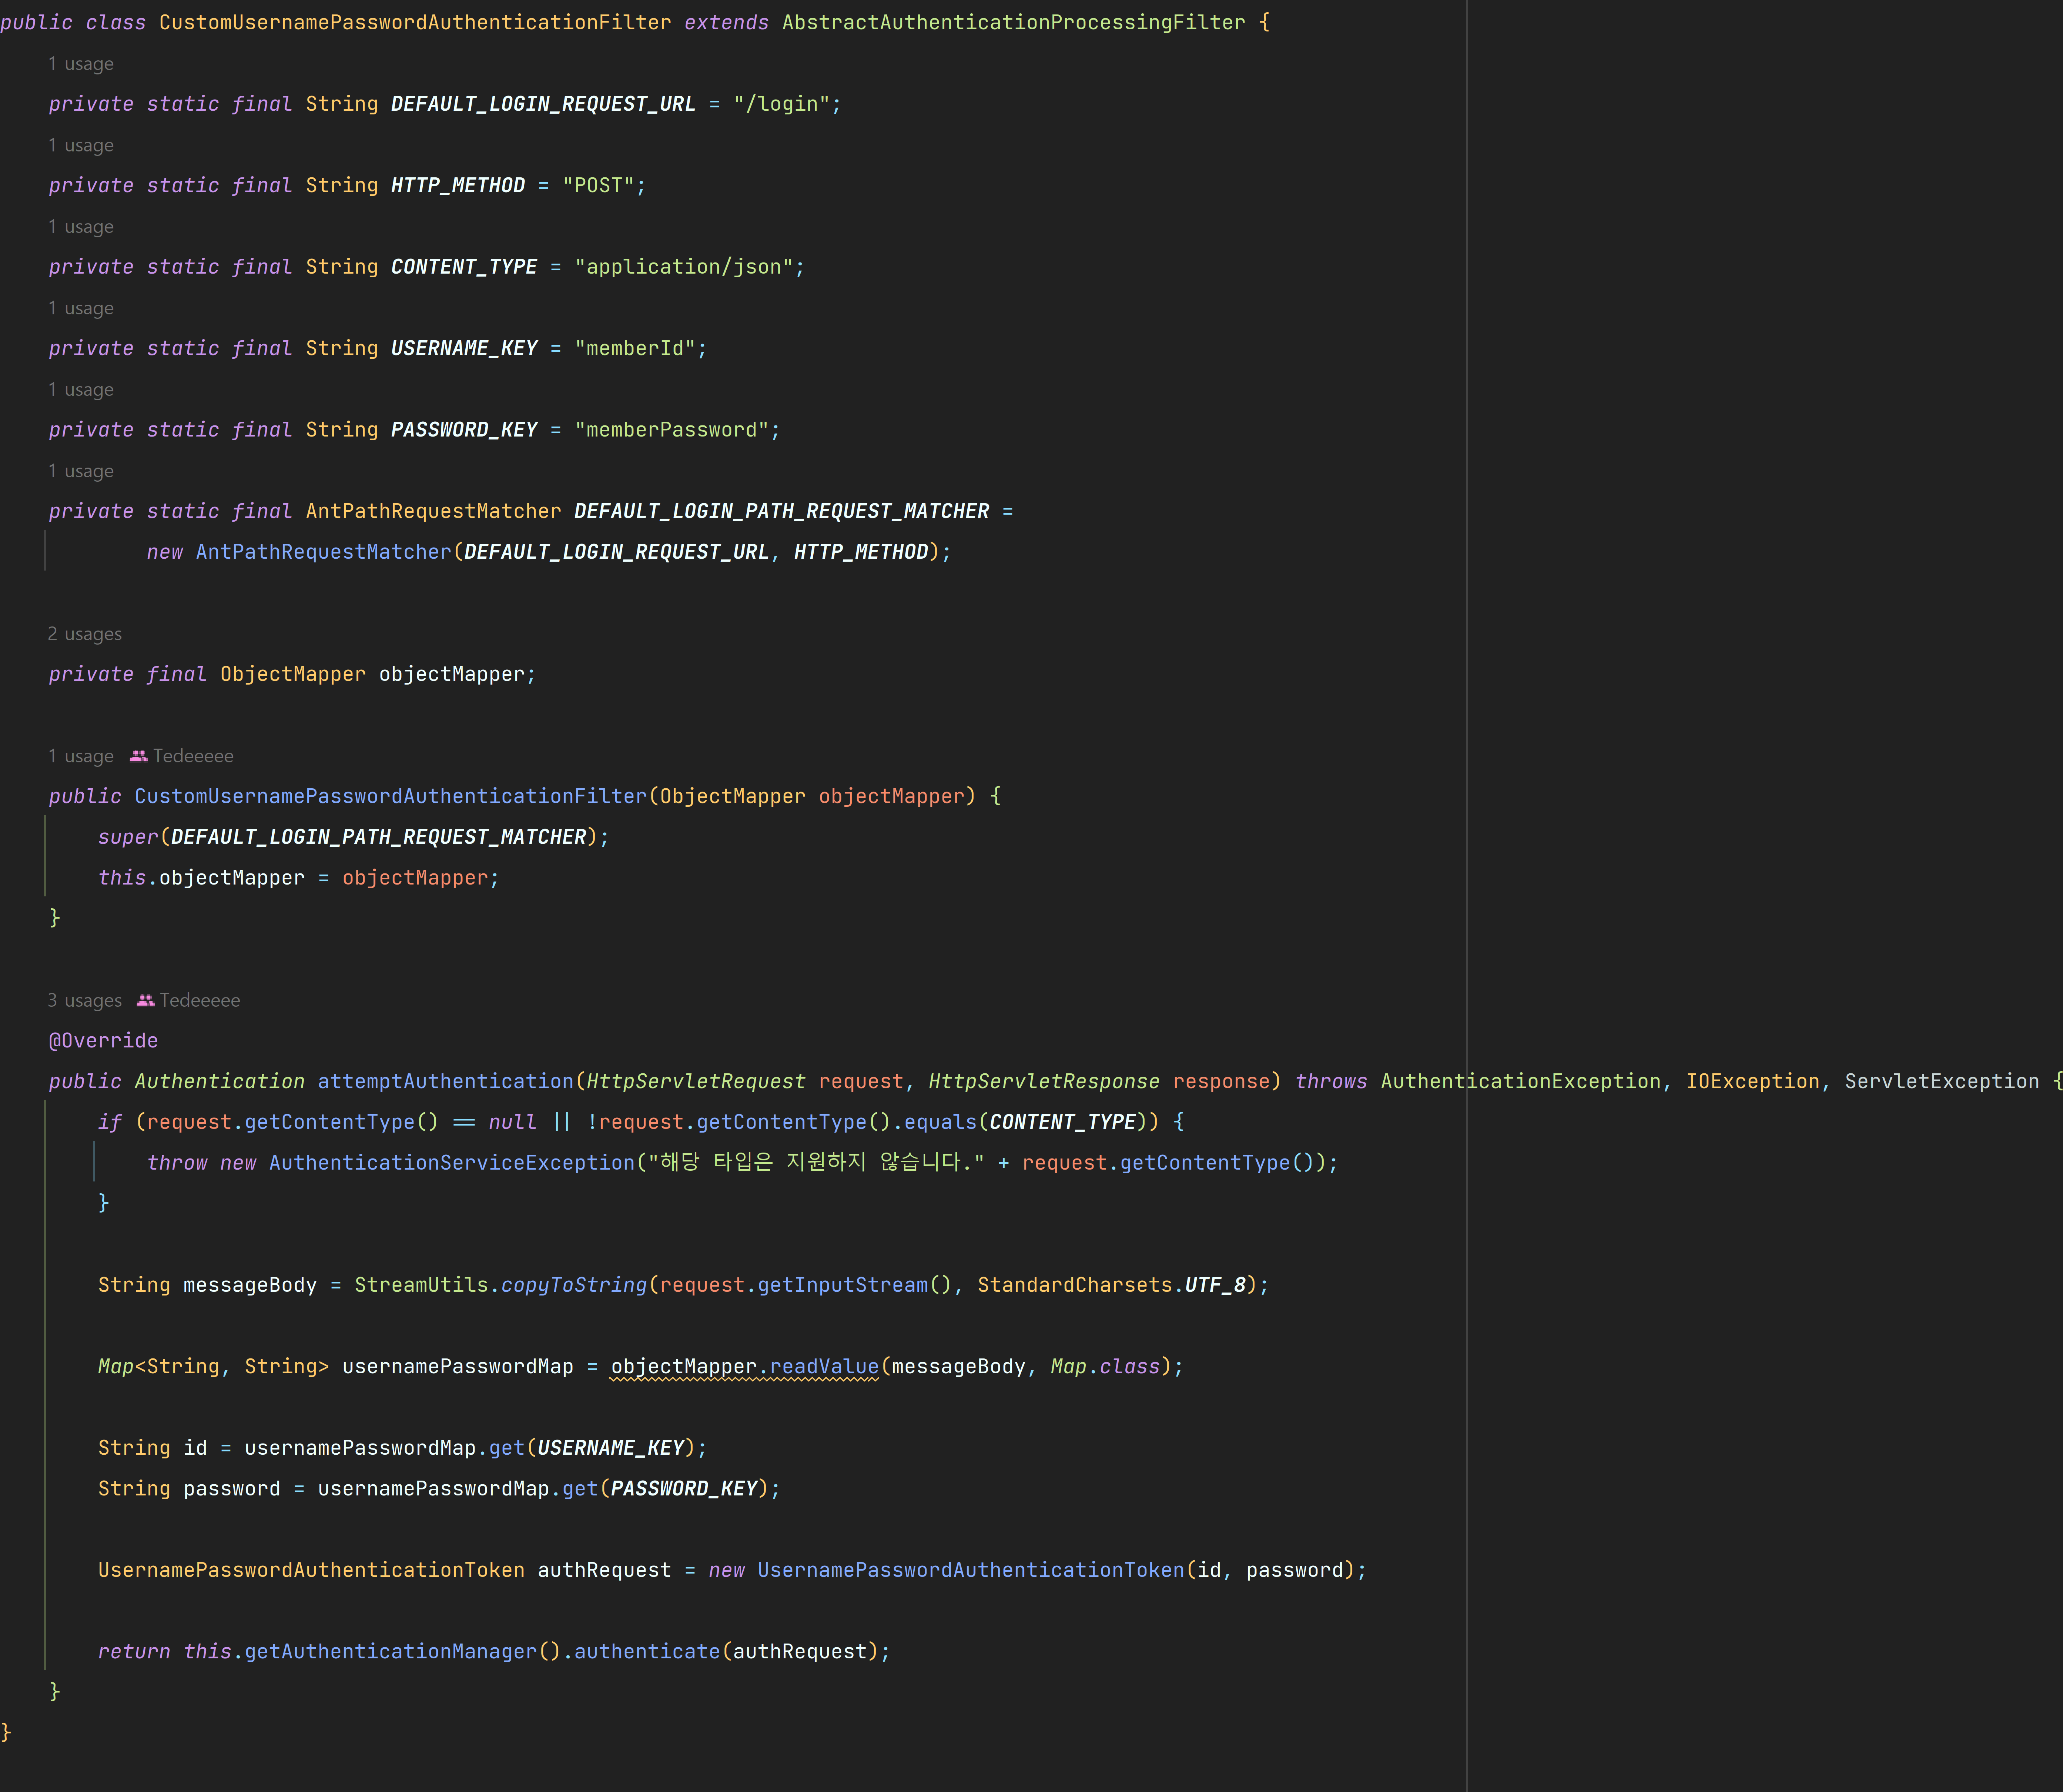This screenshot has height=1792, width=2063.
Task: Click Map.class argument in readValue
Action: coord(1105,1367)
